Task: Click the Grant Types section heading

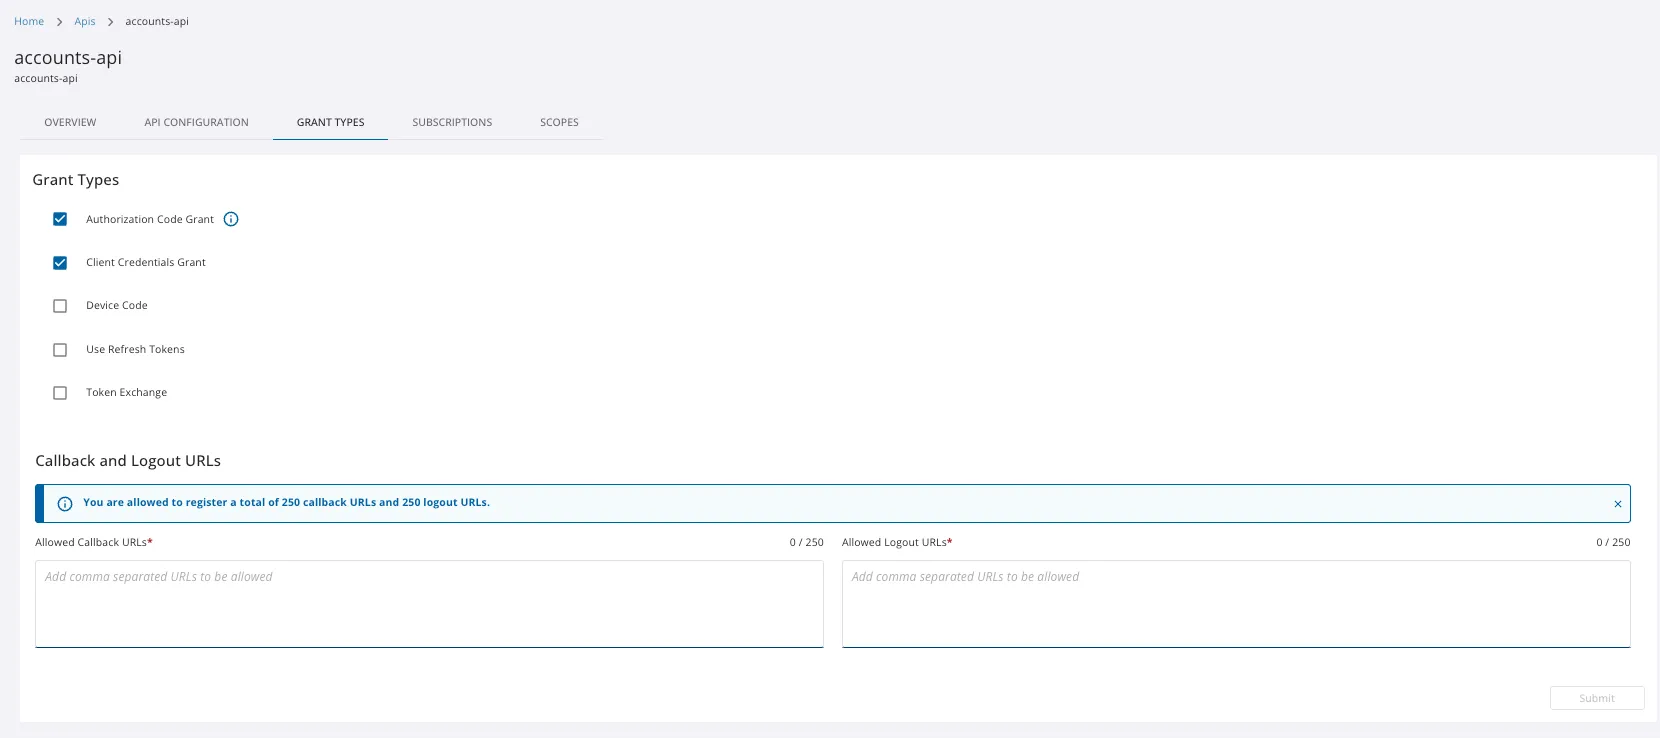Action: point(76,180)
